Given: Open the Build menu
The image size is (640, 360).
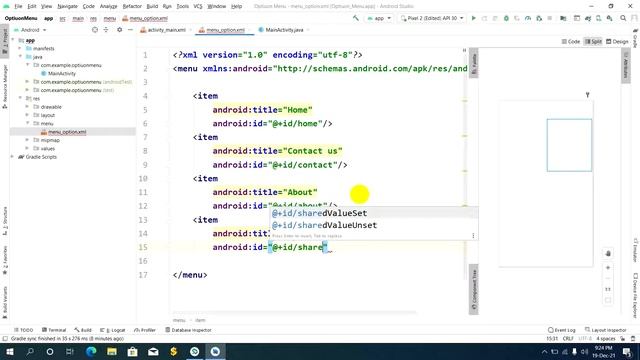Looking at the screenshot, I should (x=152, y=7).
